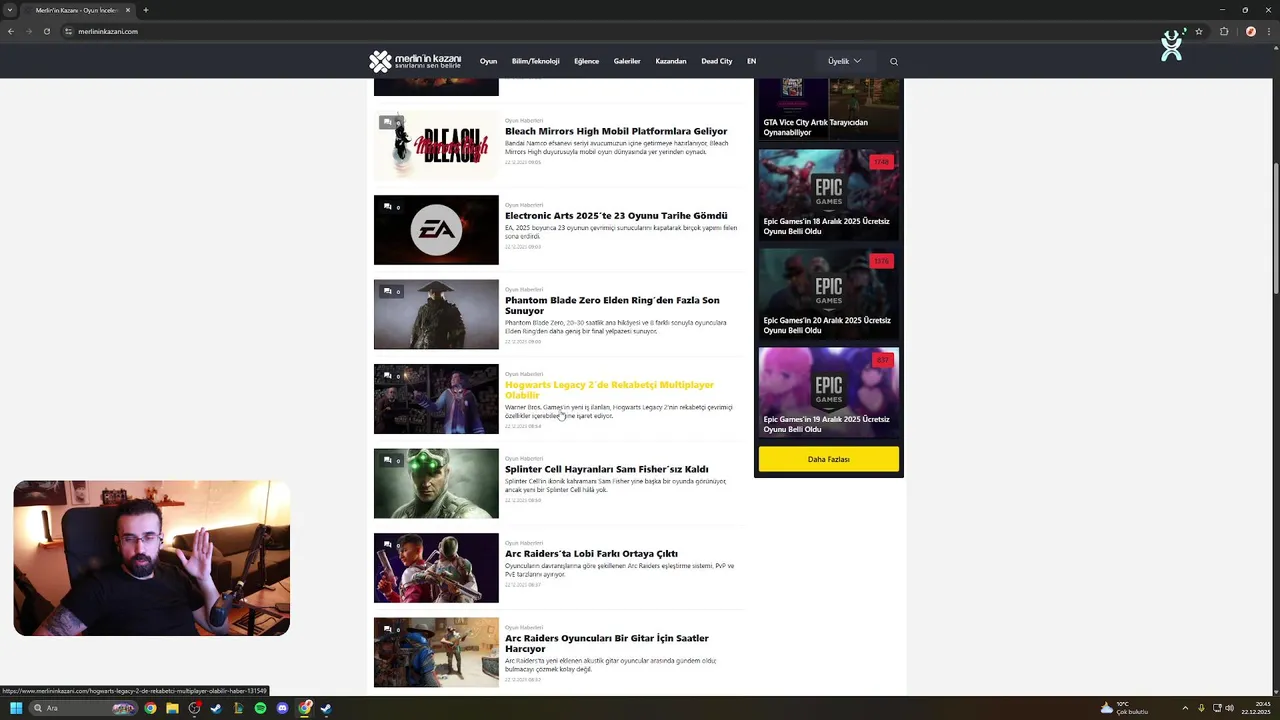Open a new browser tab with plus
Viewport: 1280px width, 720px height.
(x=146, y=10)
